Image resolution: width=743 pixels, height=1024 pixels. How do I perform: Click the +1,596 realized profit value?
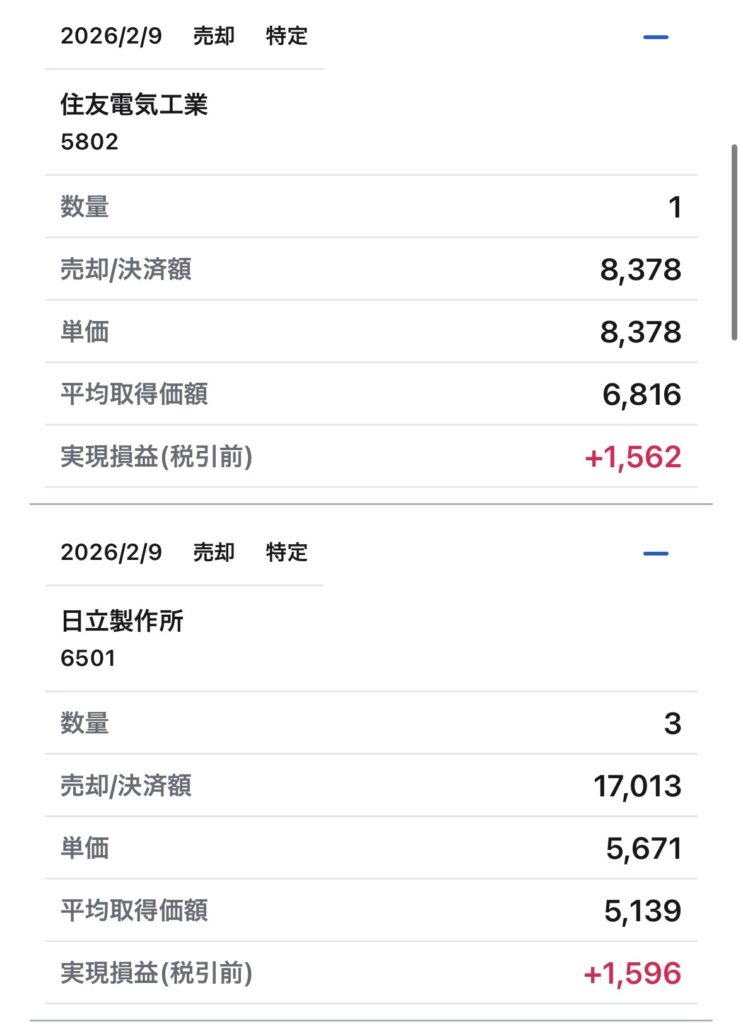[x=632, y=973]
